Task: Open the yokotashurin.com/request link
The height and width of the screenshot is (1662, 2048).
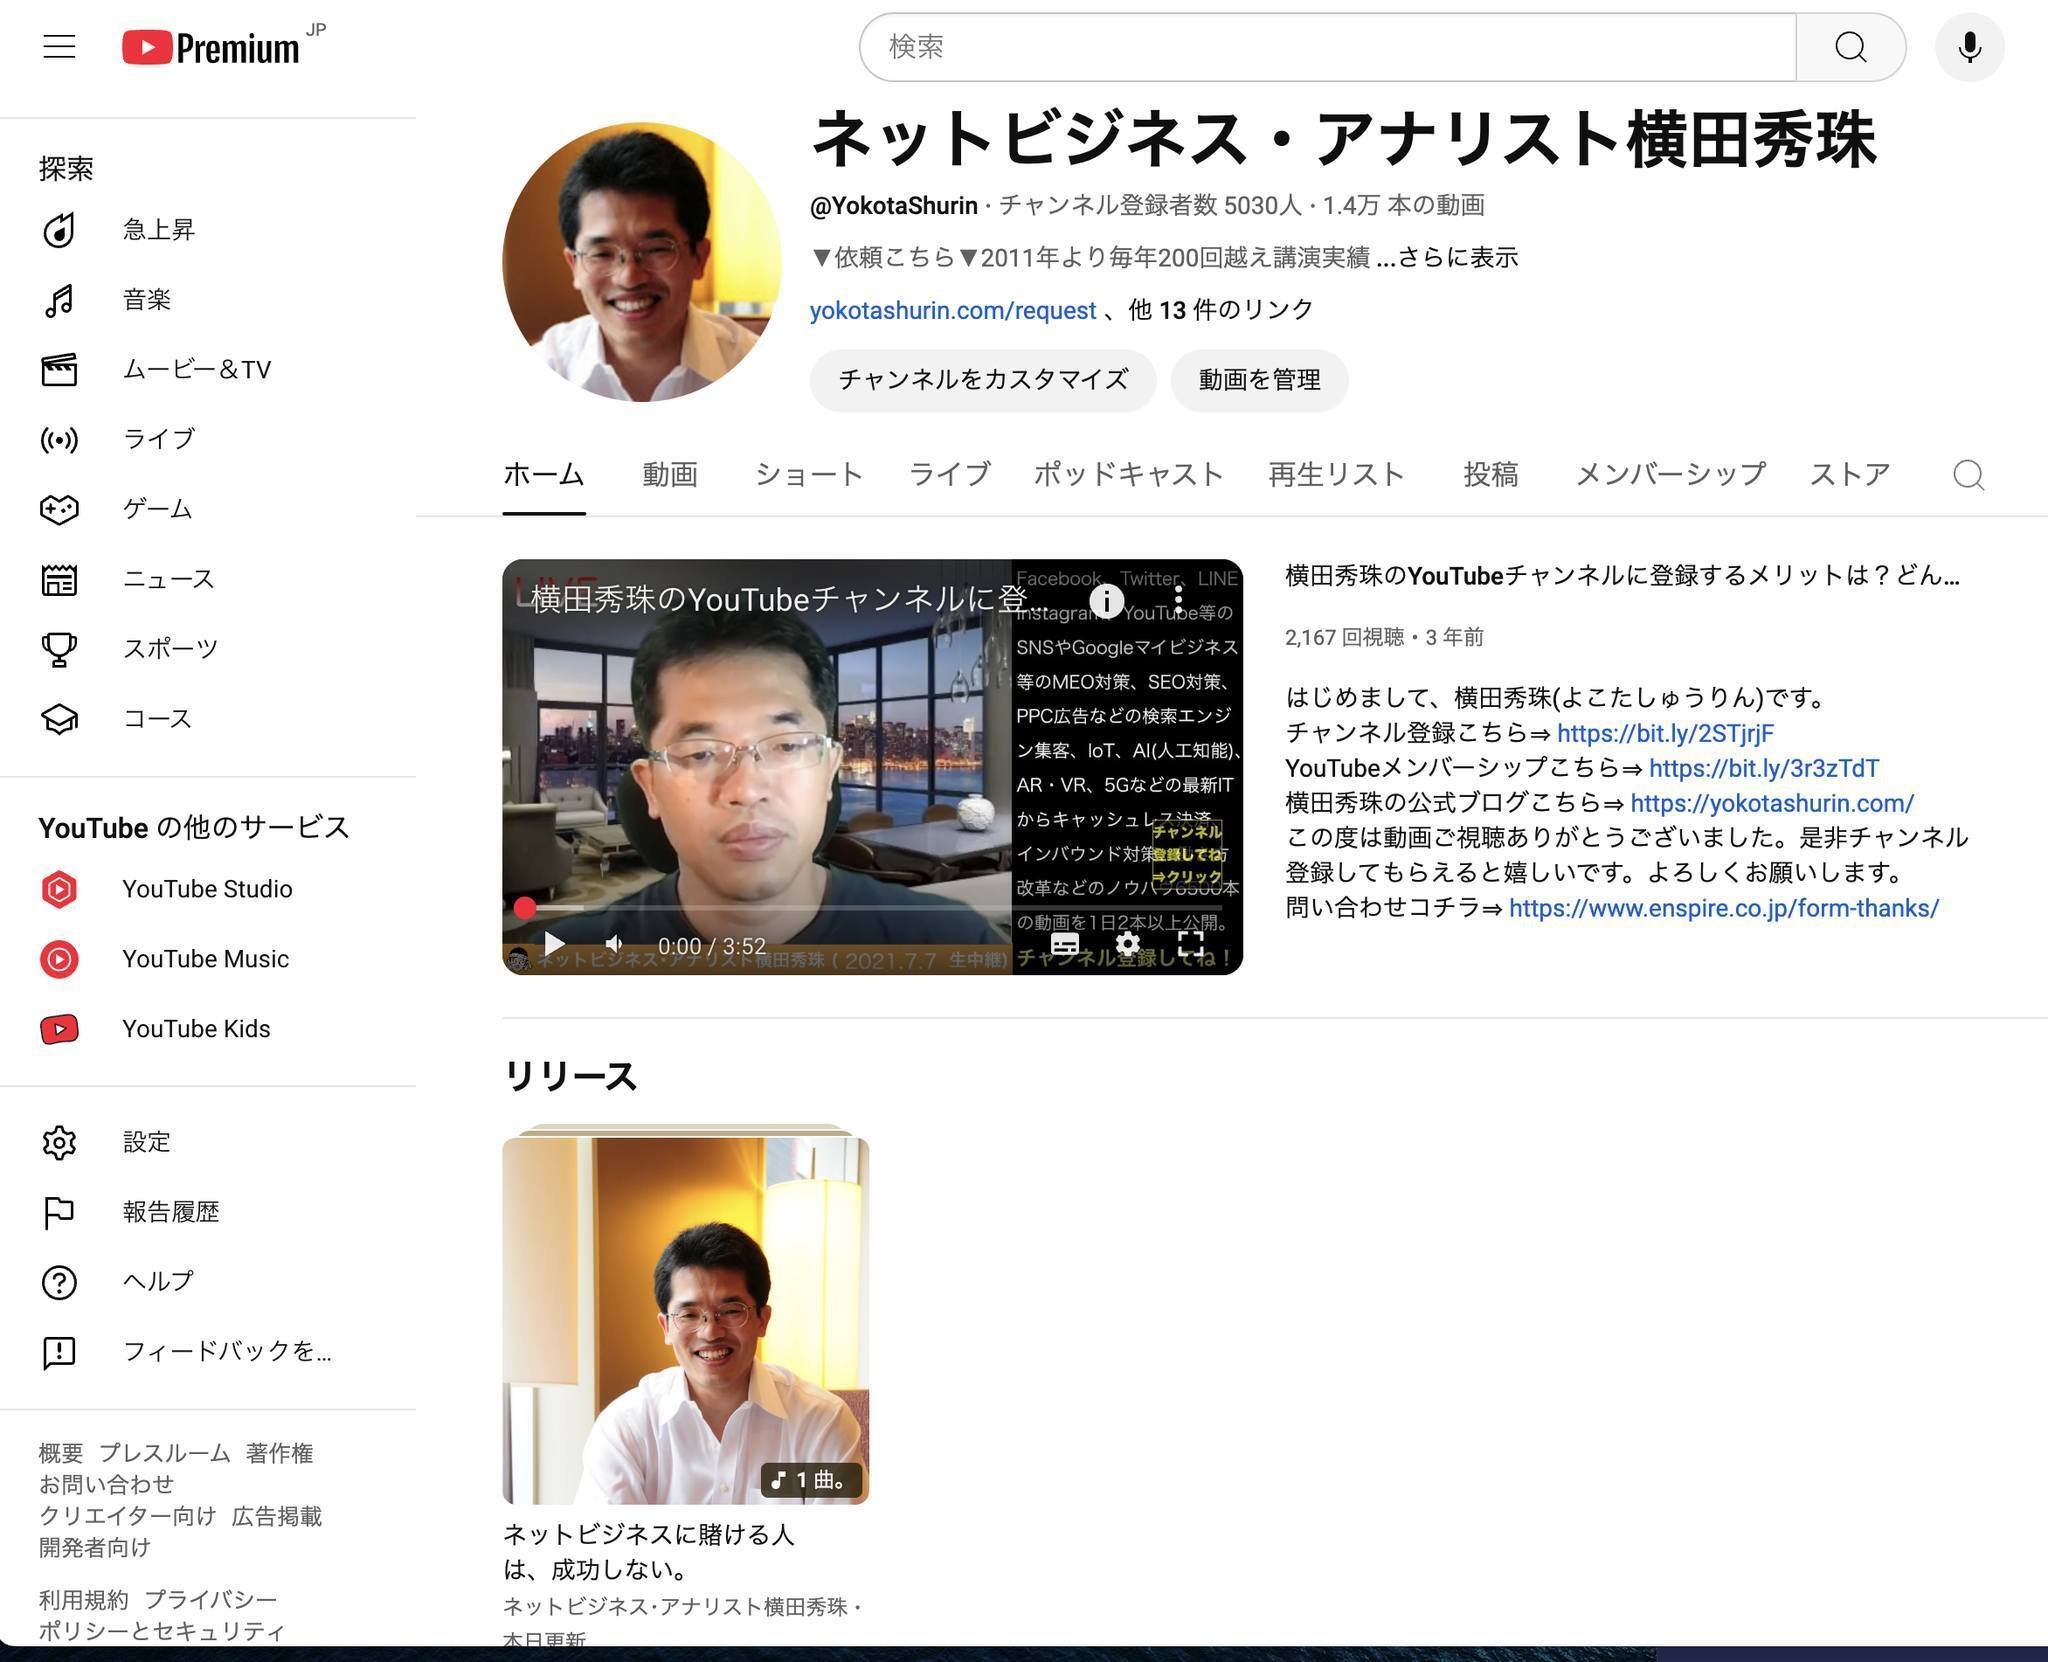Action: [951, 310]
